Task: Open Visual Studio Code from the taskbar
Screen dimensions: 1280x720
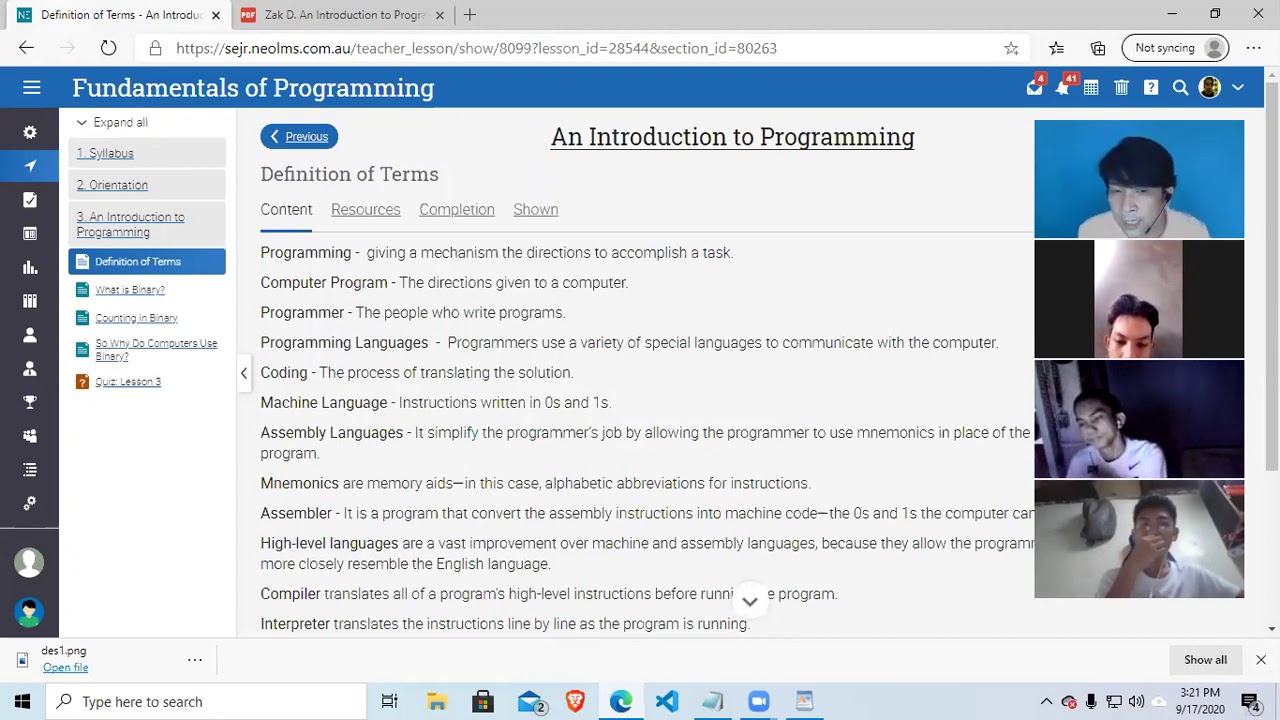Action: [x=666, y=702]
